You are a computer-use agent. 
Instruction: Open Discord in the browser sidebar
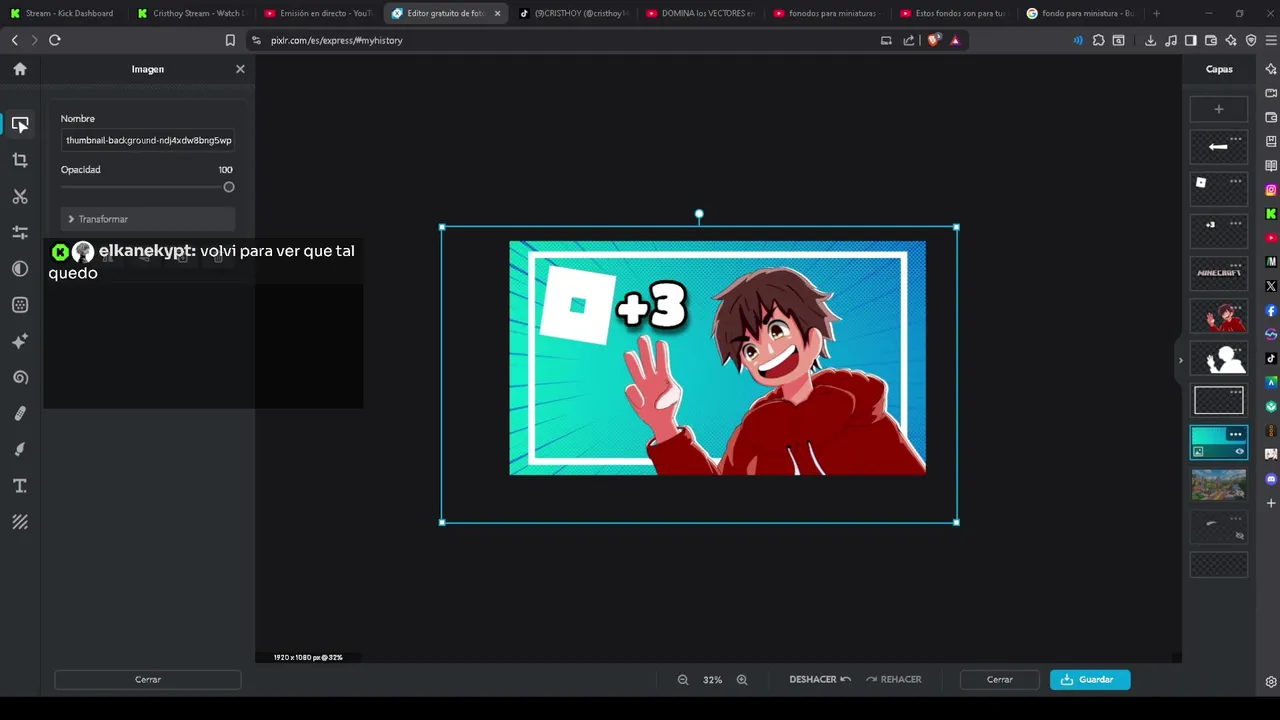1271,479
